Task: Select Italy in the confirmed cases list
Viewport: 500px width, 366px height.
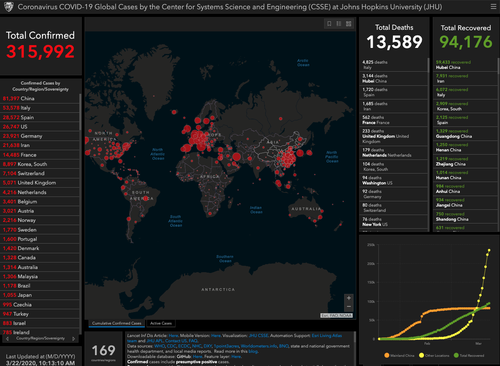Action: (40, 108)
